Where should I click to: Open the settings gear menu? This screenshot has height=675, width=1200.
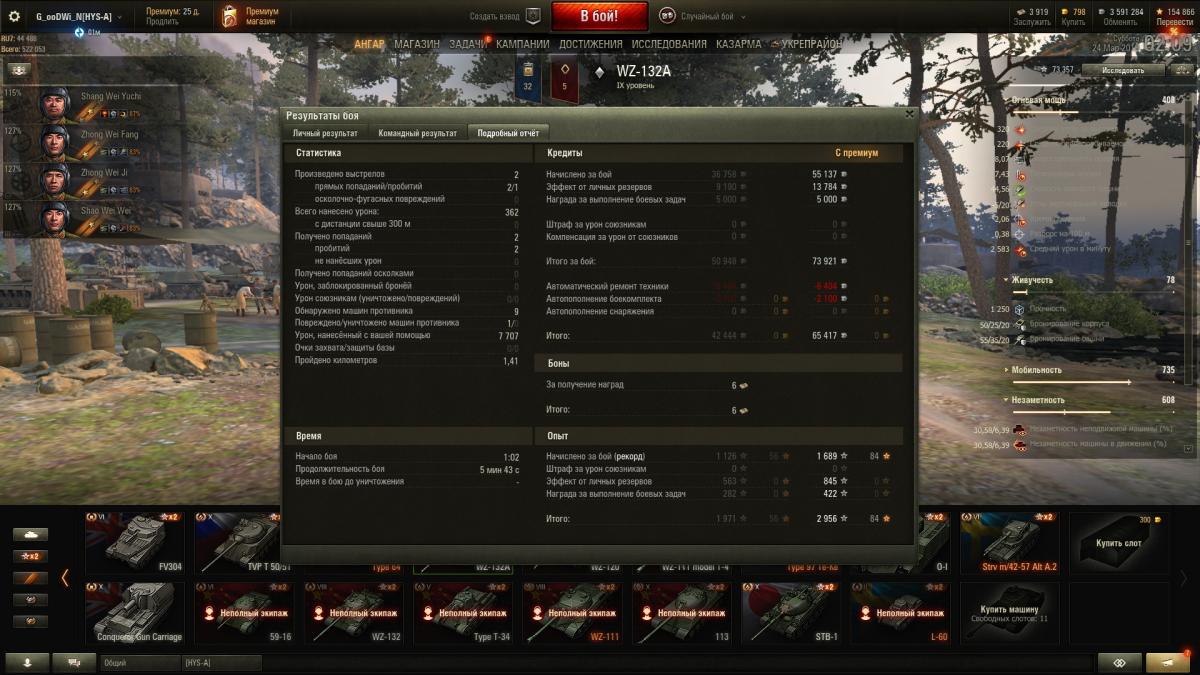pyautogui.click(x=15, y=17)
